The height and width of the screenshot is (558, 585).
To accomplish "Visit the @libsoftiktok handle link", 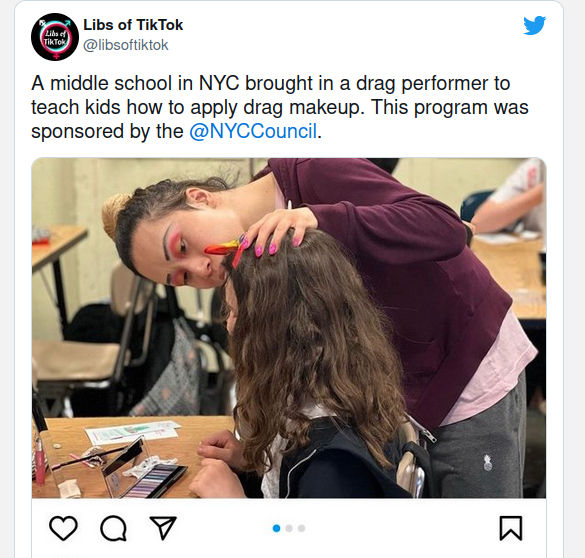I will point(126,45).
